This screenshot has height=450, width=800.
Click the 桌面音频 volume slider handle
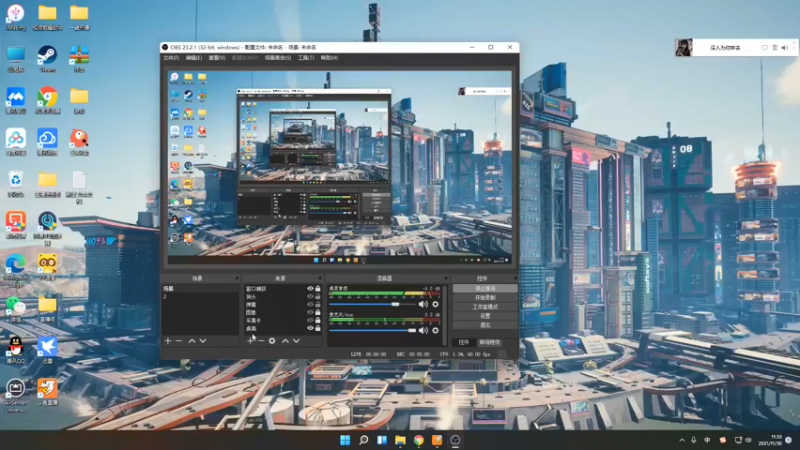tap(395, 304)
